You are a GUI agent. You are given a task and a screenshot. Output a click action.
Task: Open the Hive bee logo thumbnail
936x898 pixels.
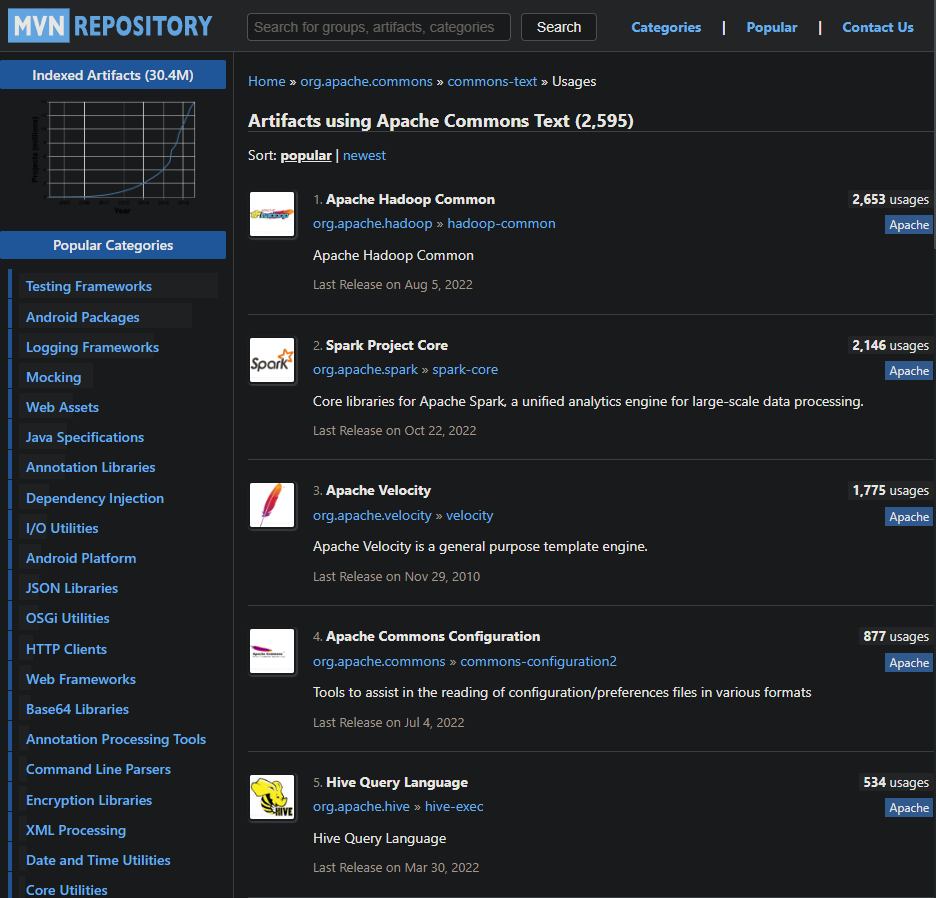coord(272,797)
